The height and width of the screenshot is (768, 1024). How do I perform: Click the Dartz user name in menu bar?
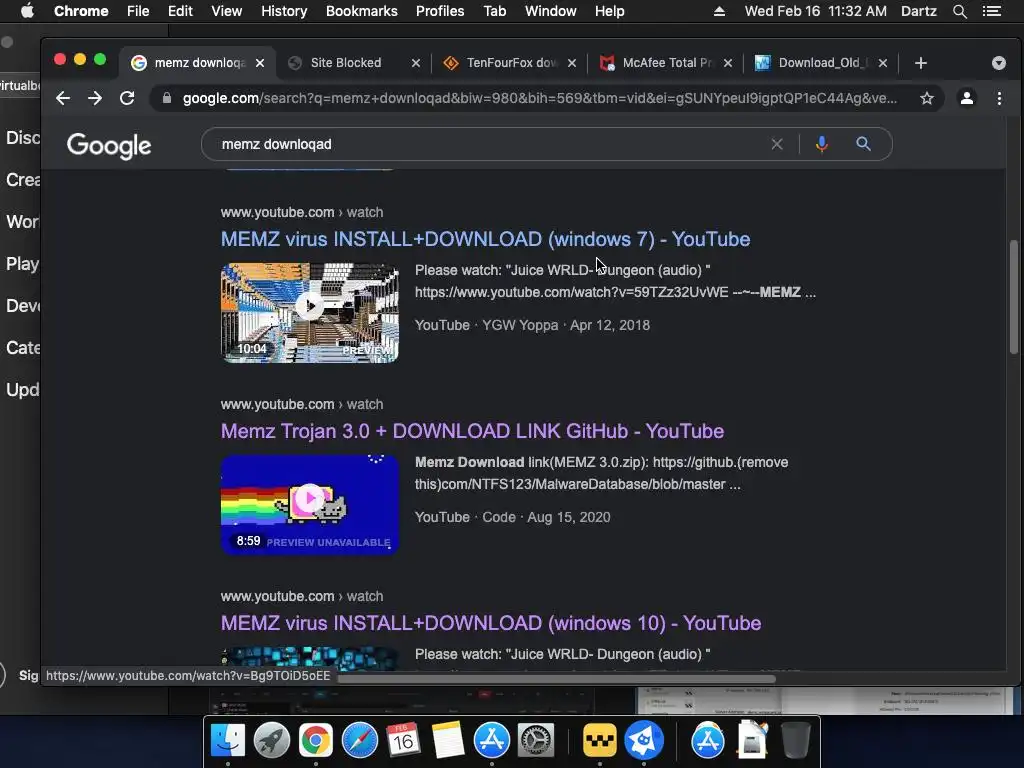(x=919, y=11)
